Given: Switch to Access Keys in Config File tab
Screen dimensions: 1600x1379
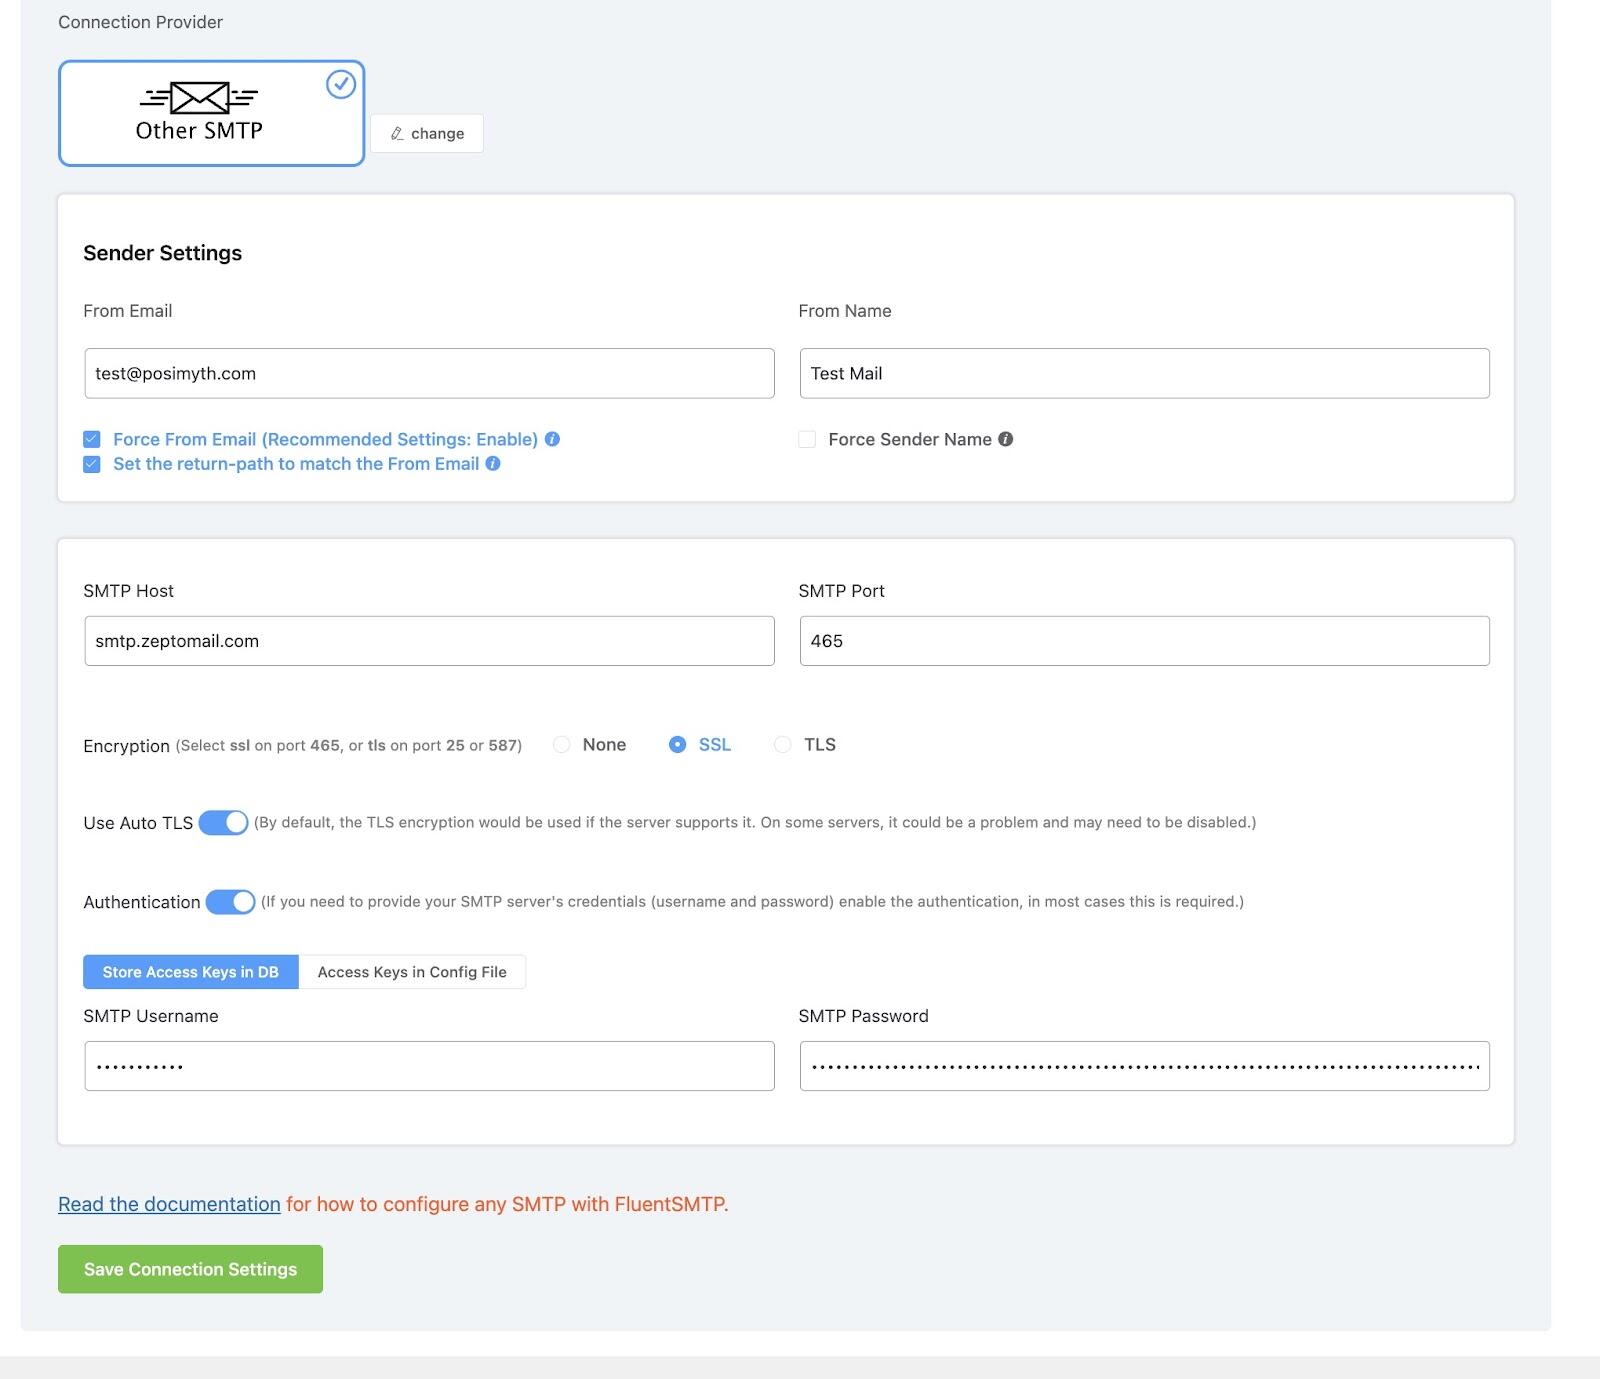Looking at the screenshot, I should pos(412,971).
